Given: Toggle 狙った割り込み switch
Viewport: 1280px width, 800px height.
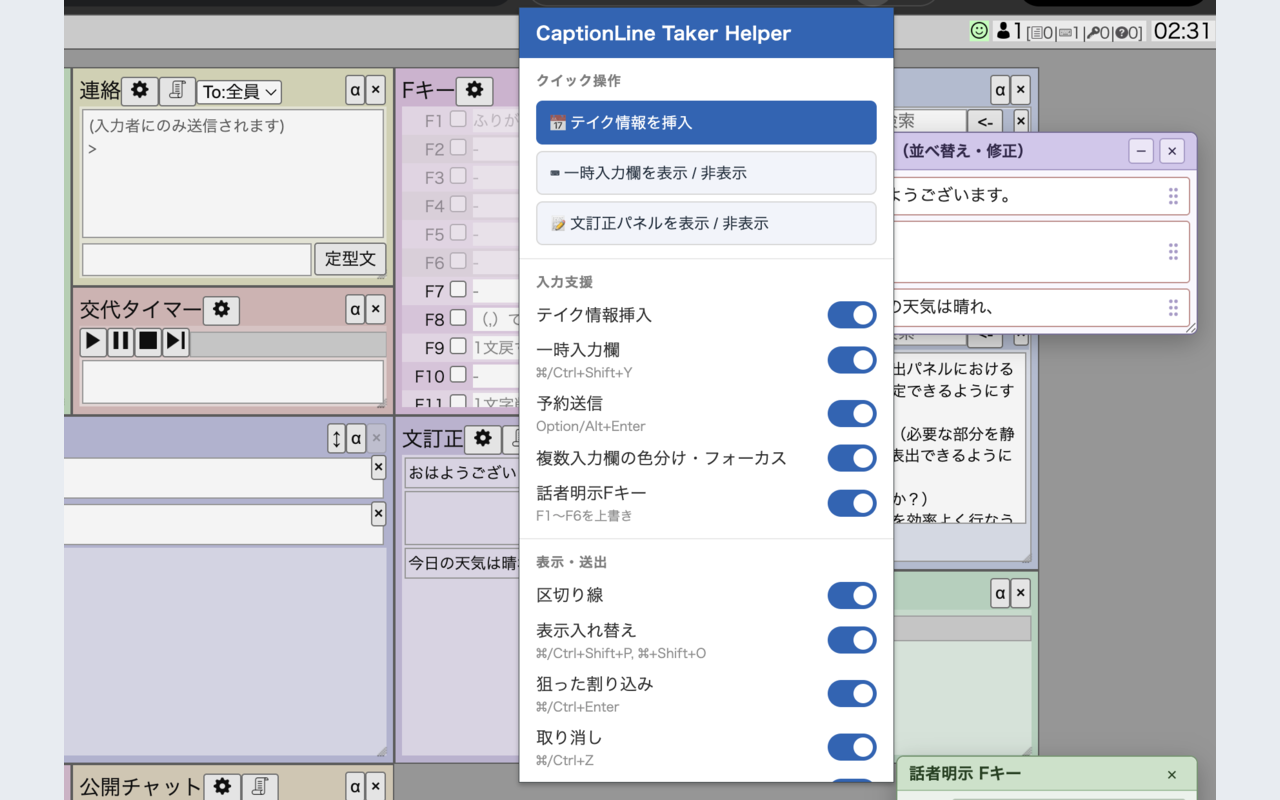Looking at the screenshot, I should pyautogui.click(x=852, y=694).
